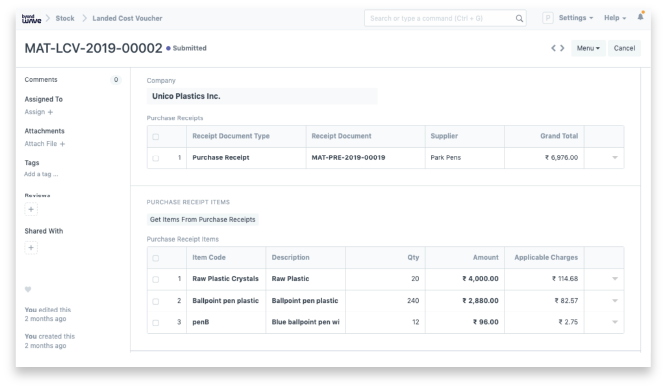Expand Raw Plastic Crystals row dropdown arrow
Screen dimensions: 666x389
[615, 279]
